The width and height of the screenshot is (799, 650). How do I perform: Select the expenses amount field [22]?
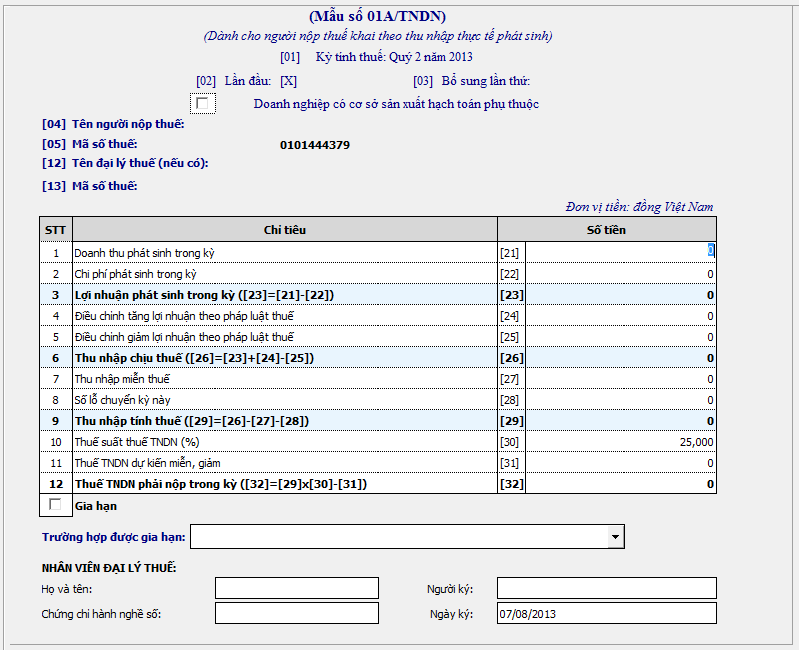click(620, 274)
